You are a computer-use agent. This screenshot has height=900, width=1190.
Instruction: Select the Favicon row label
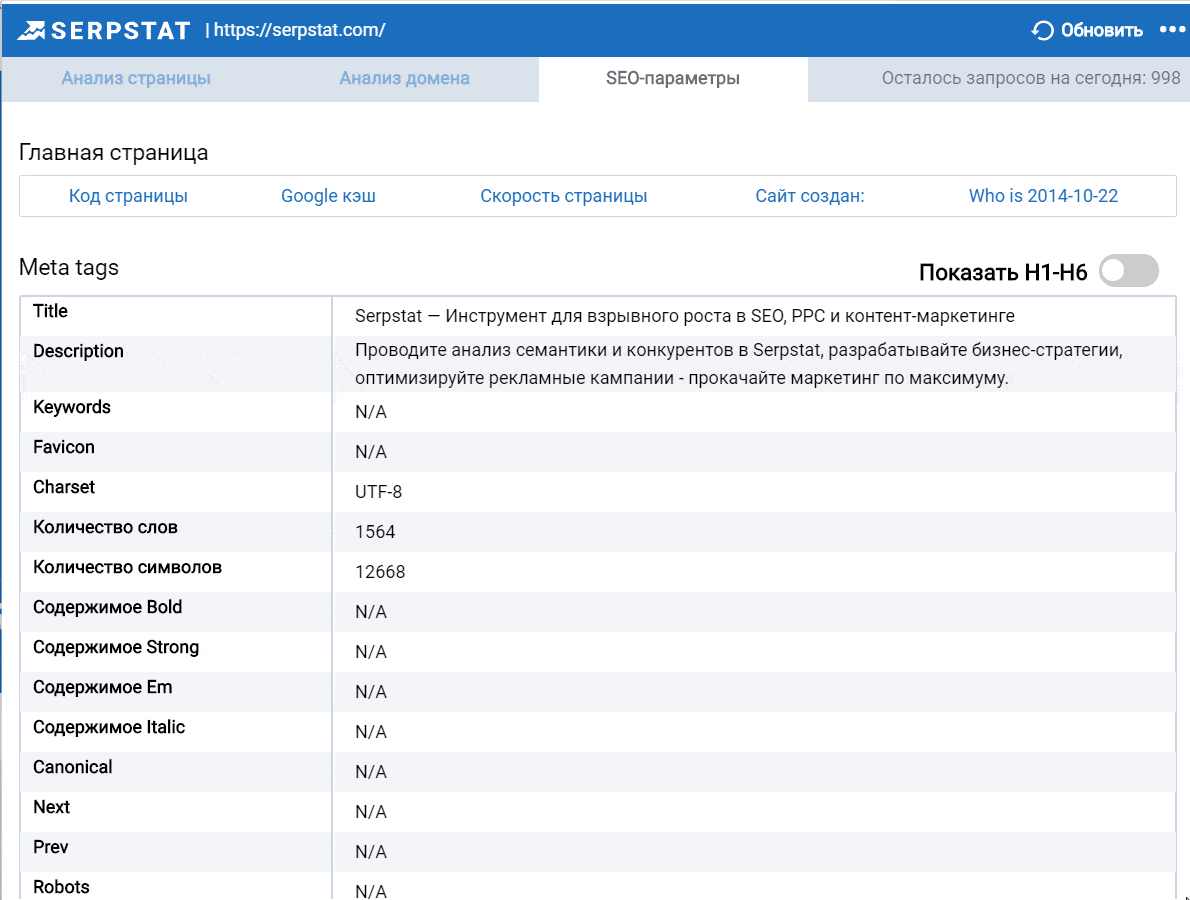pos(64,447)
